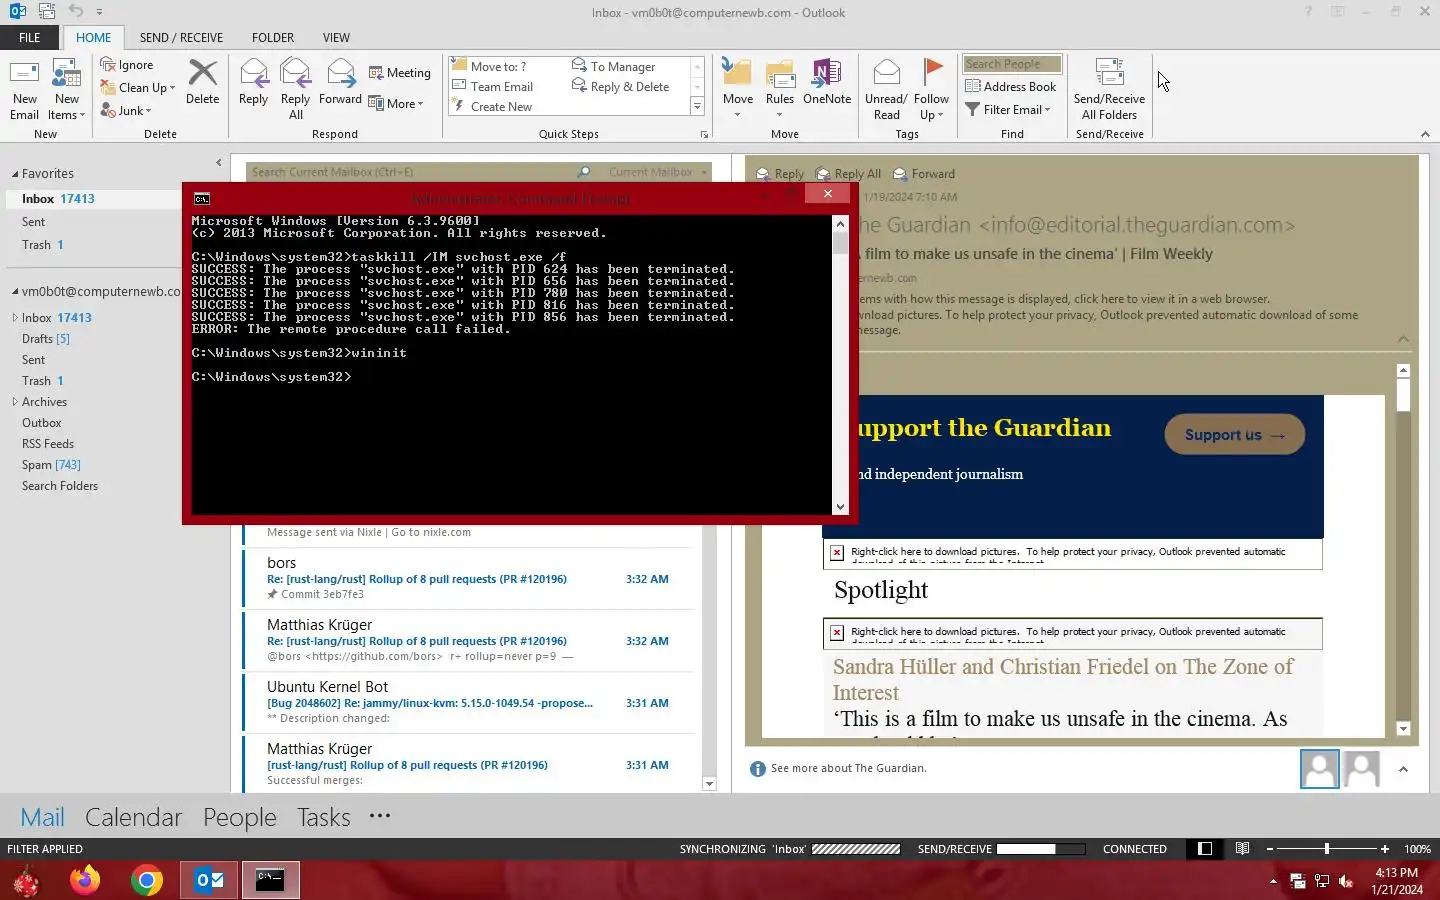
Task: Expand the people pane chevron
Action: click(x=1403, y=769)
